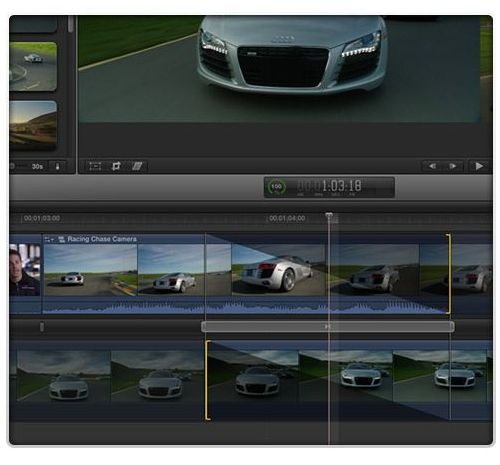This screenshot has width=500, height=465.
Task: Select the aerial race track thumbnail
Action: pyautogui.click(x=33, y=66)
